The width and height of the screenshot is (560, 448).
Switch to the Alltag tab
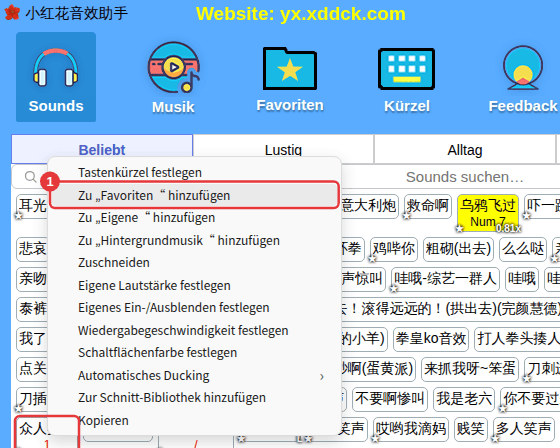(x=465, y=150)
